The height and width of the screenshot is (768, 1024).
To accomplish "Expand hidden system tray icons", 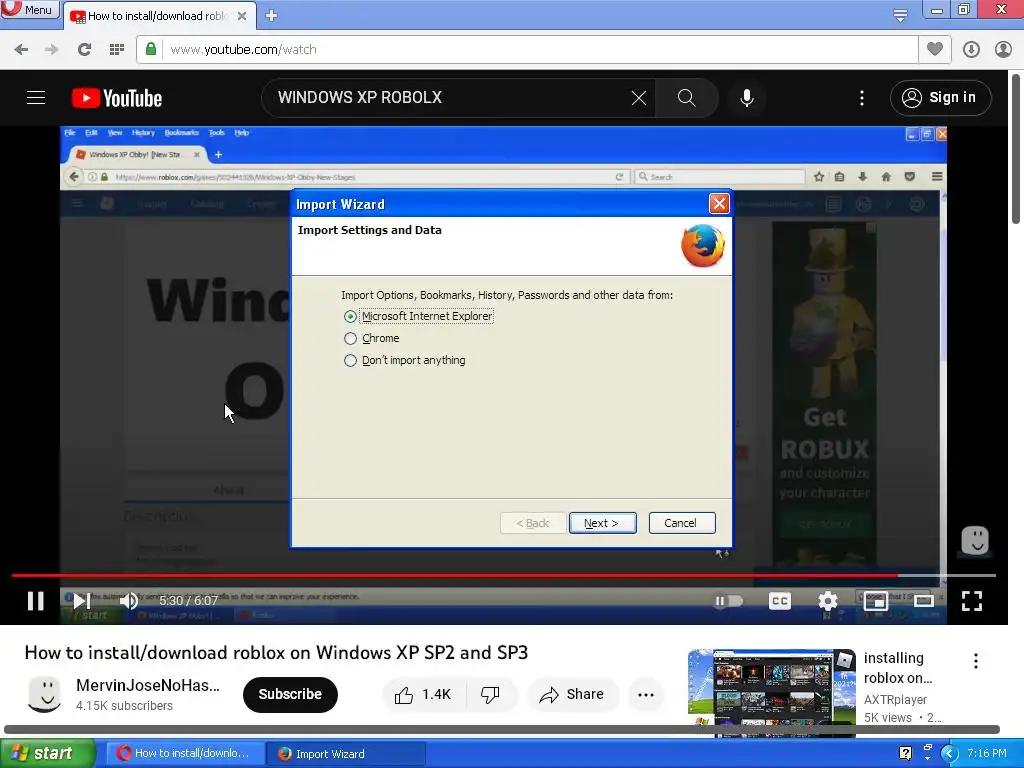I will (x=949, y=754).
